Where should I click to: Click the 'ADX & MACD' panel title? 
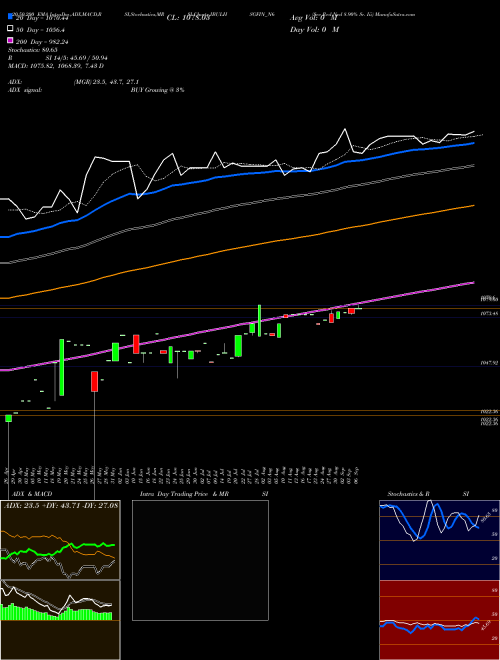click(x=32, y=494)
